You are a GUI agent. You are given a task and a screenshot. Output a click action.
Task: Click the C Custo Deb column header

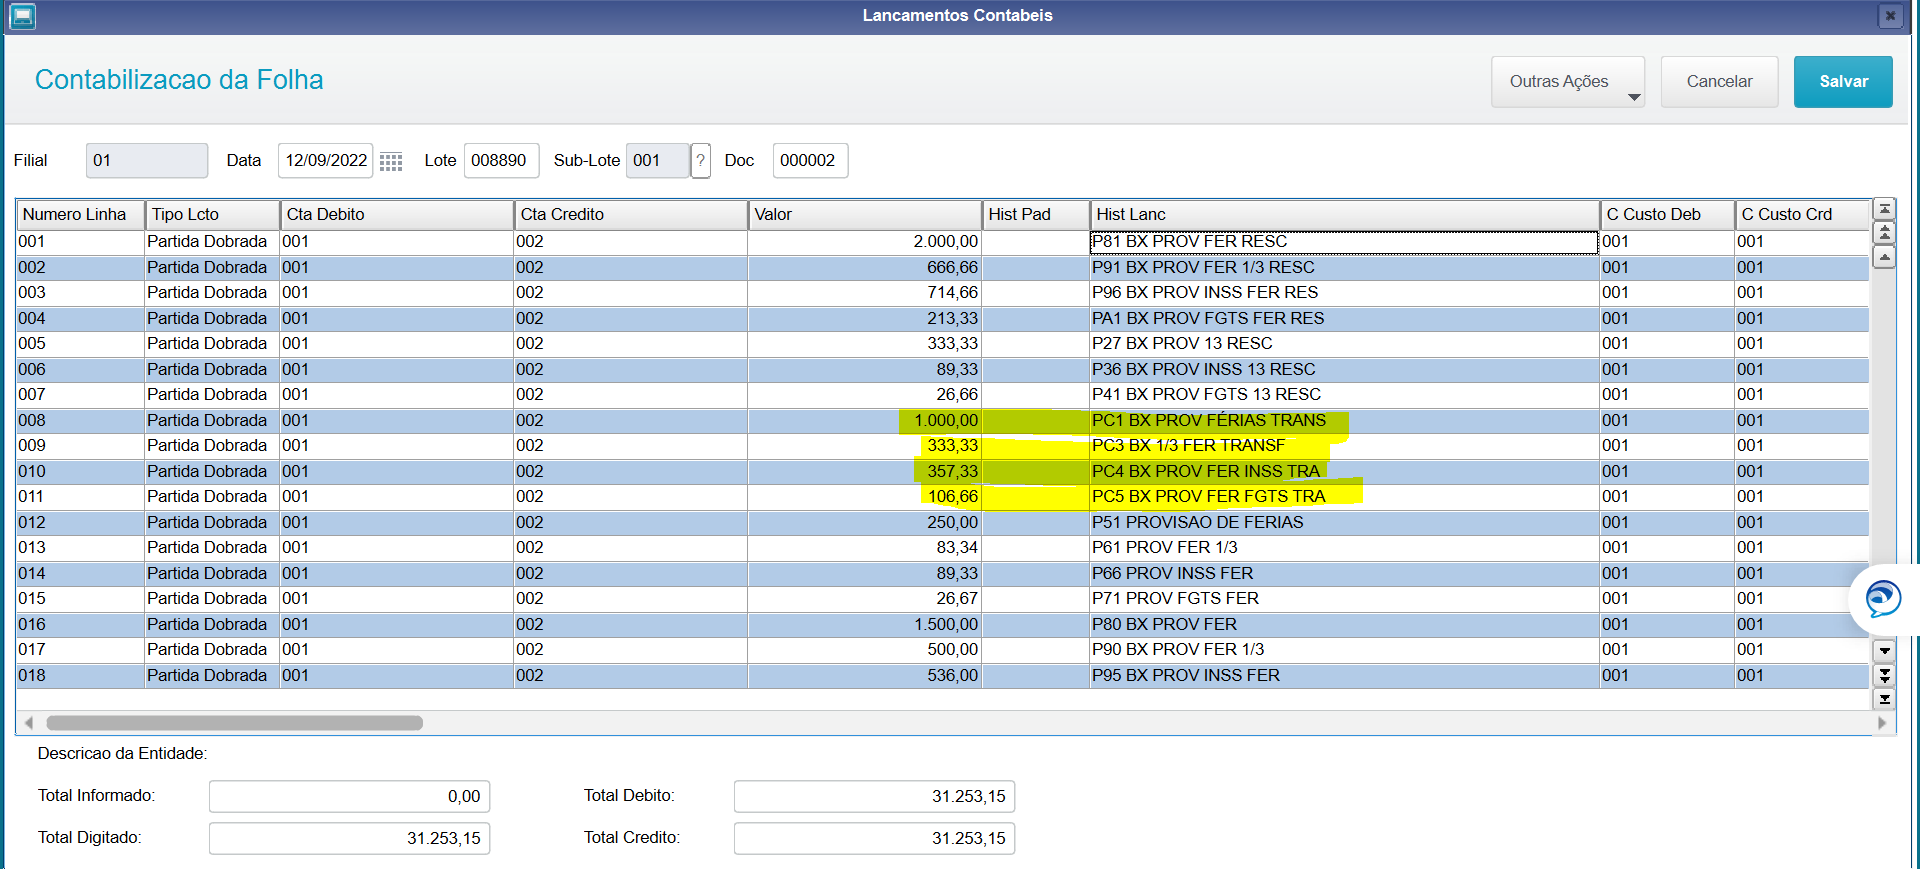pos(1667,214)
